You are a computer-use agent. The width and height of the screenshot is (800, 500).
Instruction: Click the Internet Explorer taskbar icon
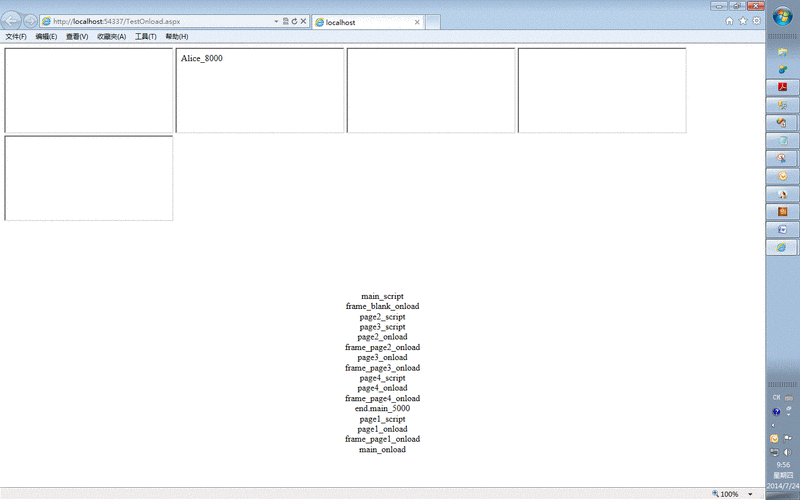[782, 247]
